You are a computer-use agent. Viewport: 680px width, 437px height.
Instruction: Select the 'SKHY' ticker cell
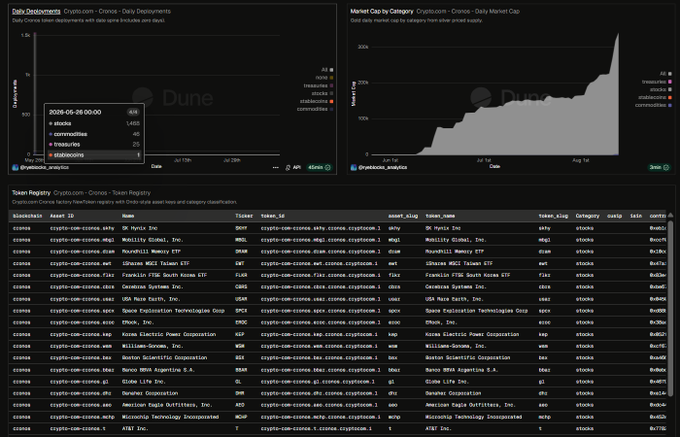(x=241, y=228)
